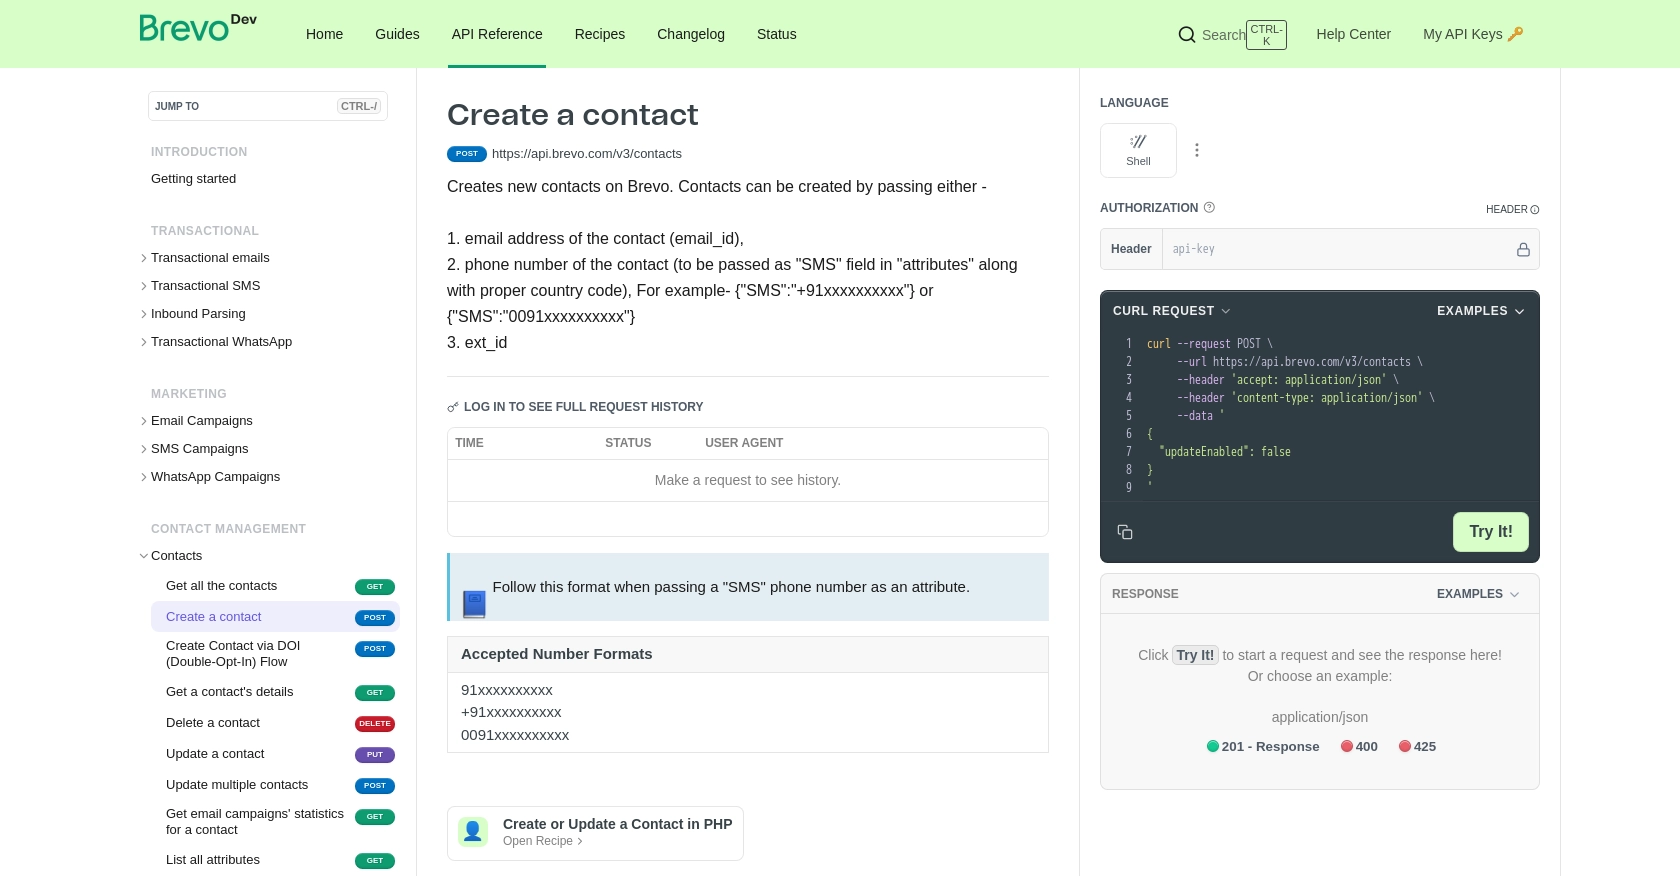Open the Home menu item
This screenshot has width=1680, height=876.
[x=324, y=34]
